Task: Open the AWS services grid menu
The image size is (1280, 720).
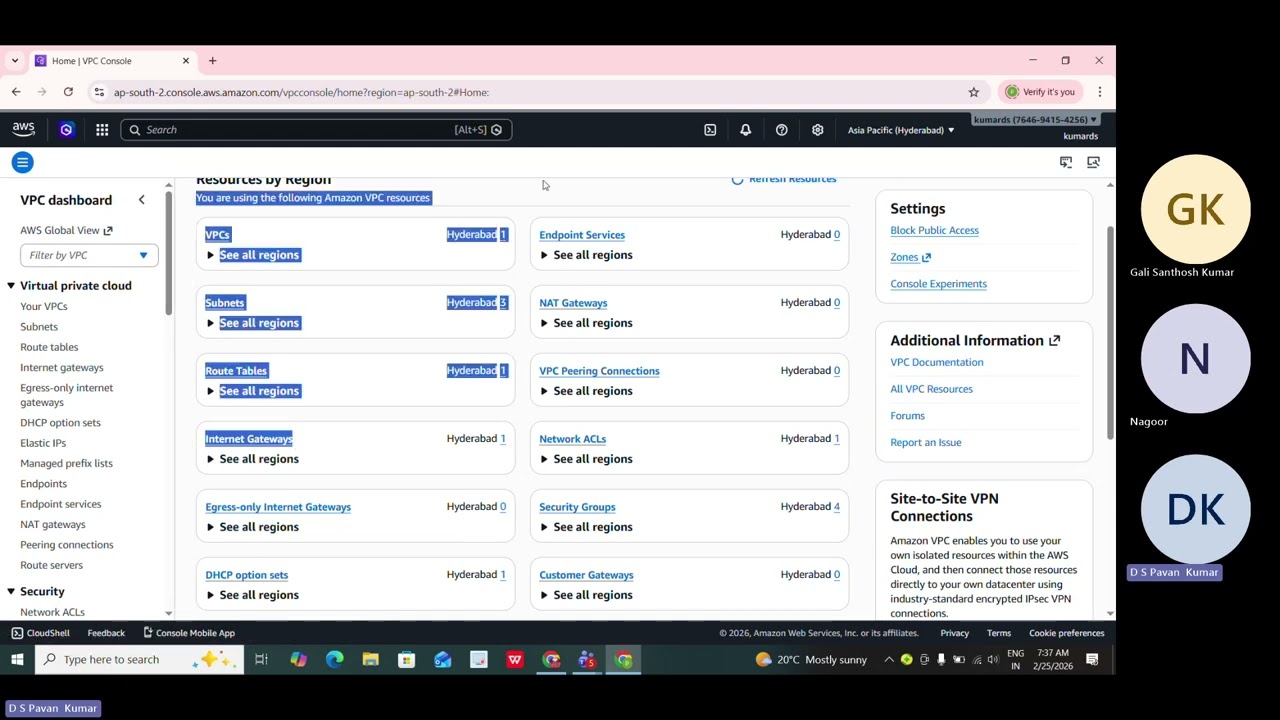Action: 102,129
